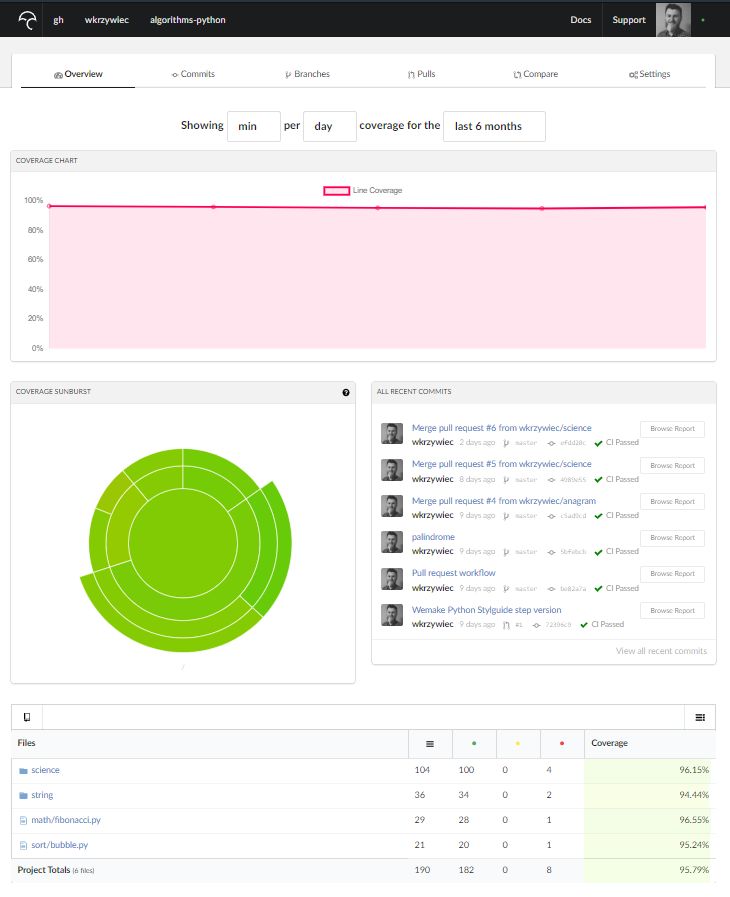Switch to the Commits tab
The image size is (730, 897).
point(193,74)
